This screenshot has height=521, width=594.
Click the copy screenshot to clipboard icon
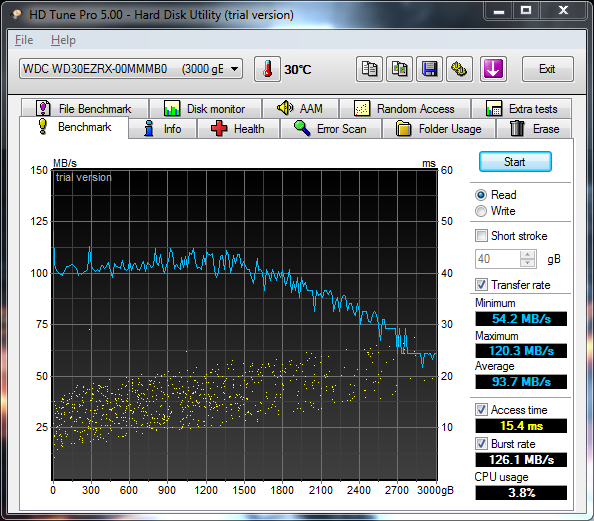(399, 69)
